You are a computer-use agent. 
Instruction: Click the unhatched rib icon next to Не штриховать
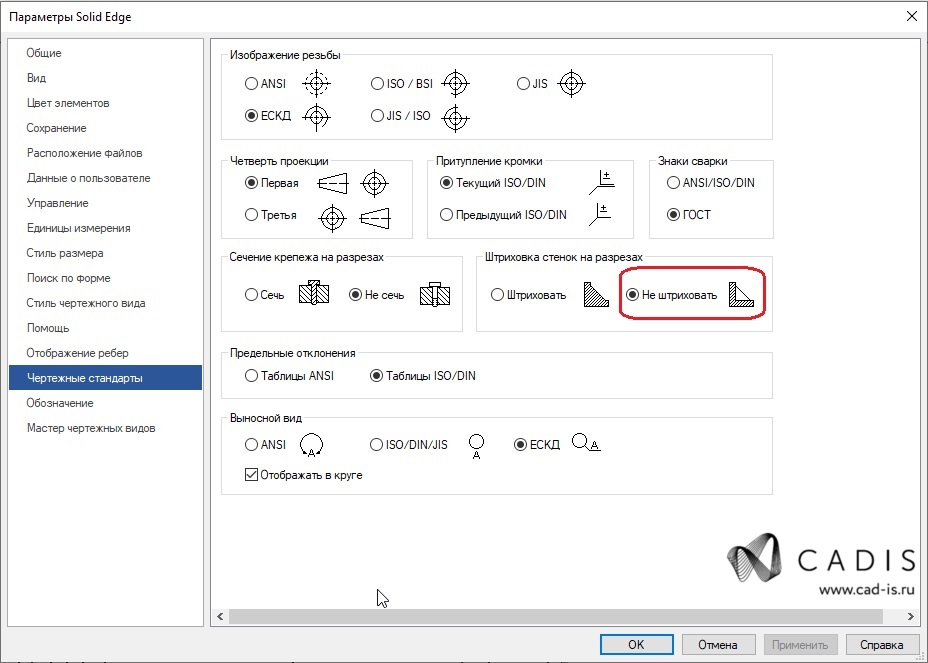pos(741,294)
